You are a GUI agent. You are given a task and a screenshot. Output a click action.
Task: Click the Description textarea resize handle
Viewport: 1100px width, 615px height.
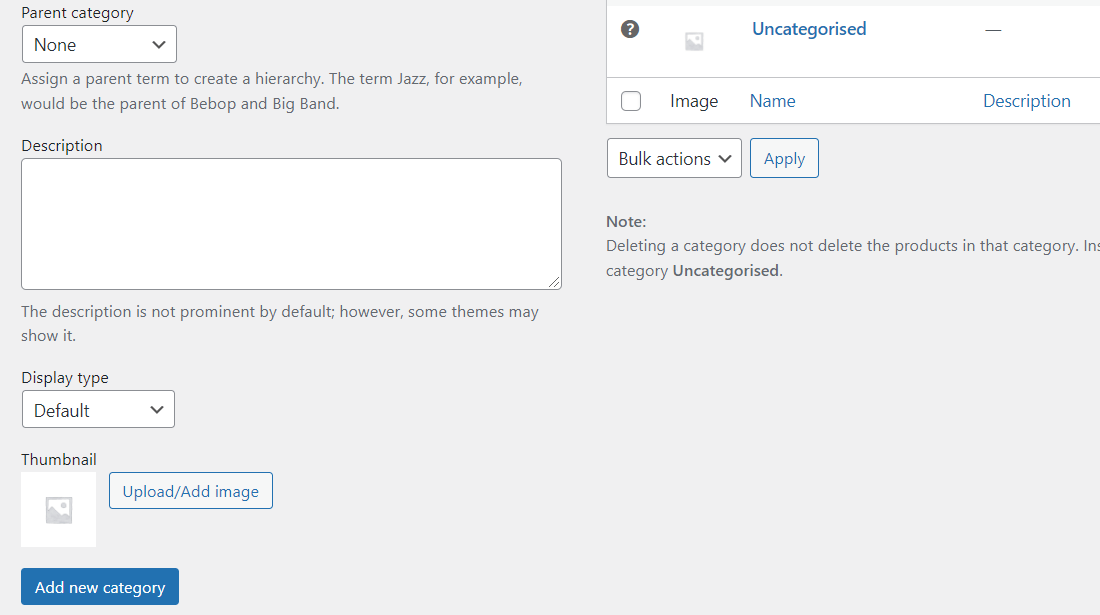coord(554,282)
